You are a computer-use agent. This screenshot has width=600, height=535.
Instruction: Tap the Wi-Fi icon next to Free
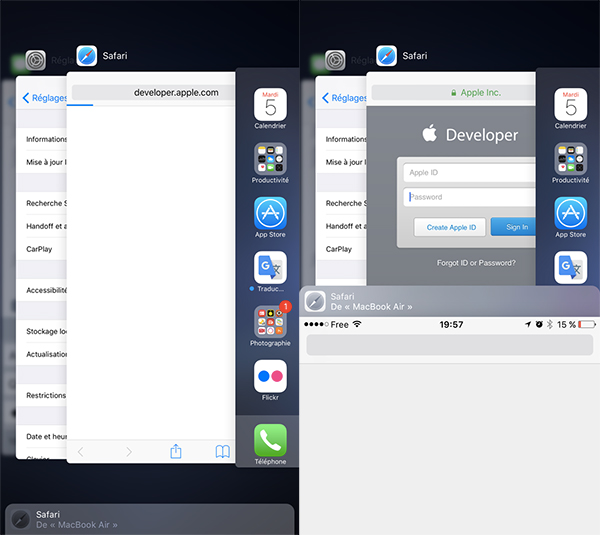pos(357,325)
